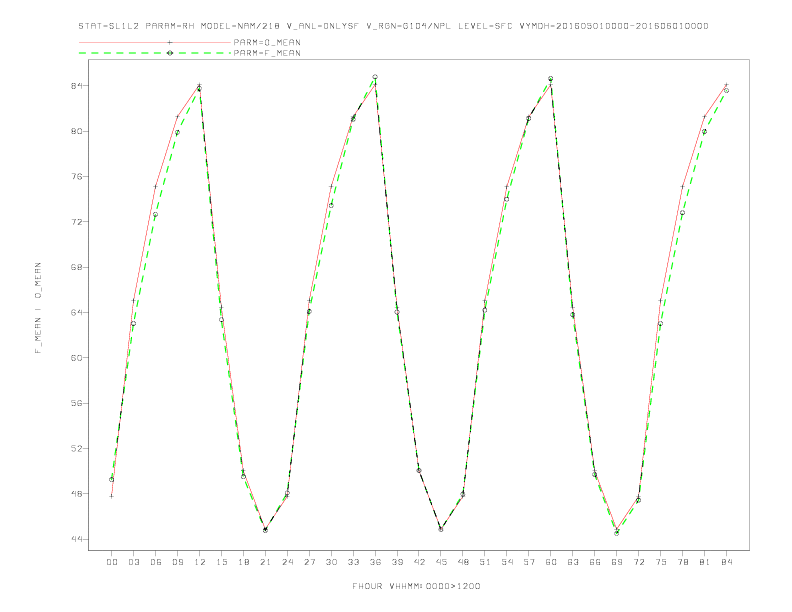Viewport: 792px width, 612px height.
Task: Click the x-axis tick label 06
Action: 156,562
